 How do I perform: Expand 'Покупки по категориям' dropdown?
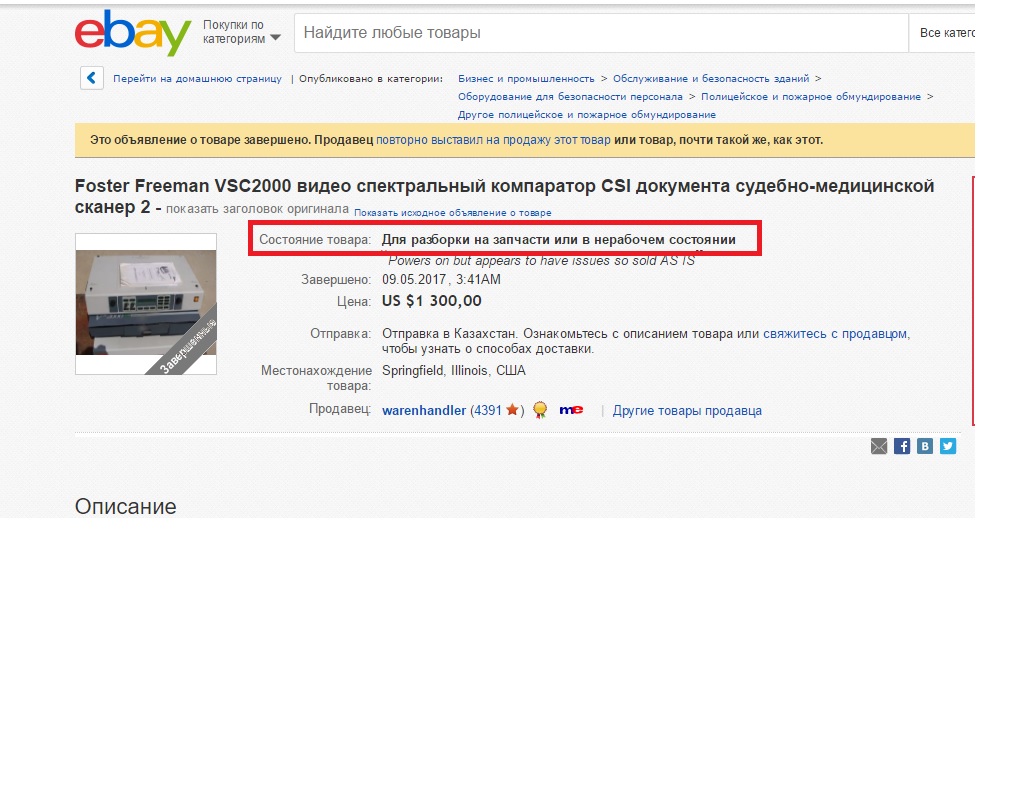click(242, 32)
